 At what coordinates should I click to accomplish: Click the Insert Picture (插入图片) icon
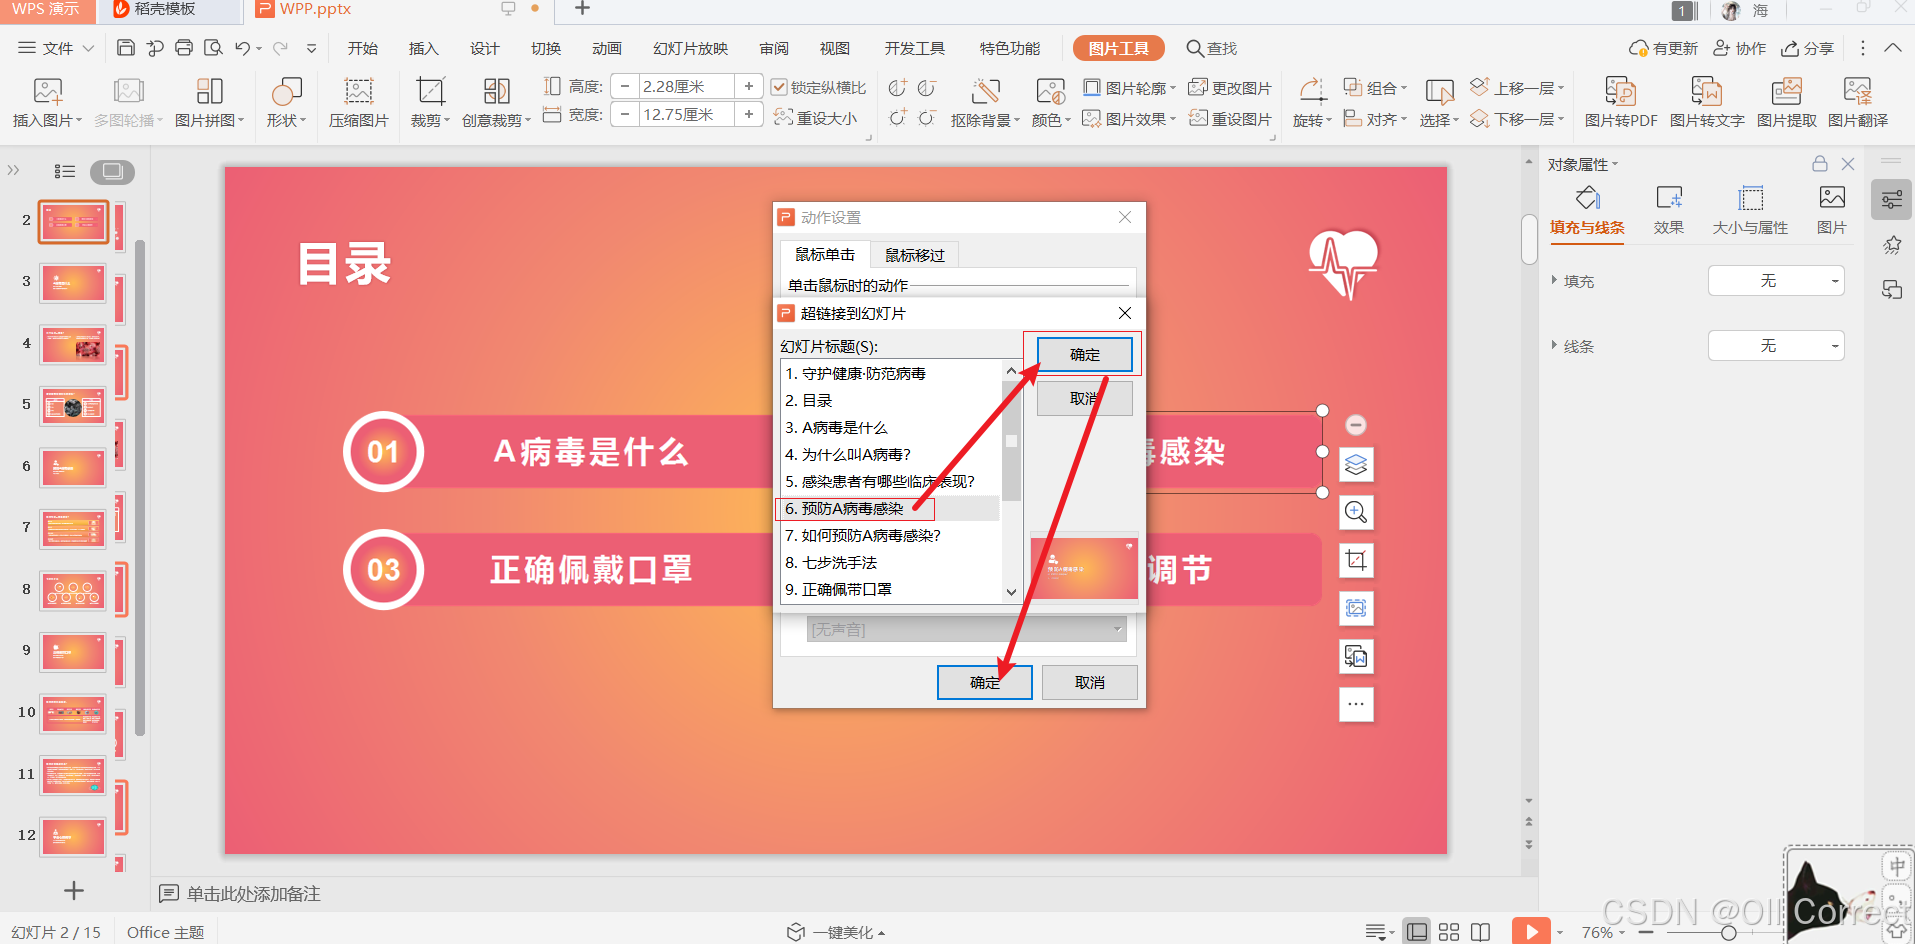click(x=47, y=92)
